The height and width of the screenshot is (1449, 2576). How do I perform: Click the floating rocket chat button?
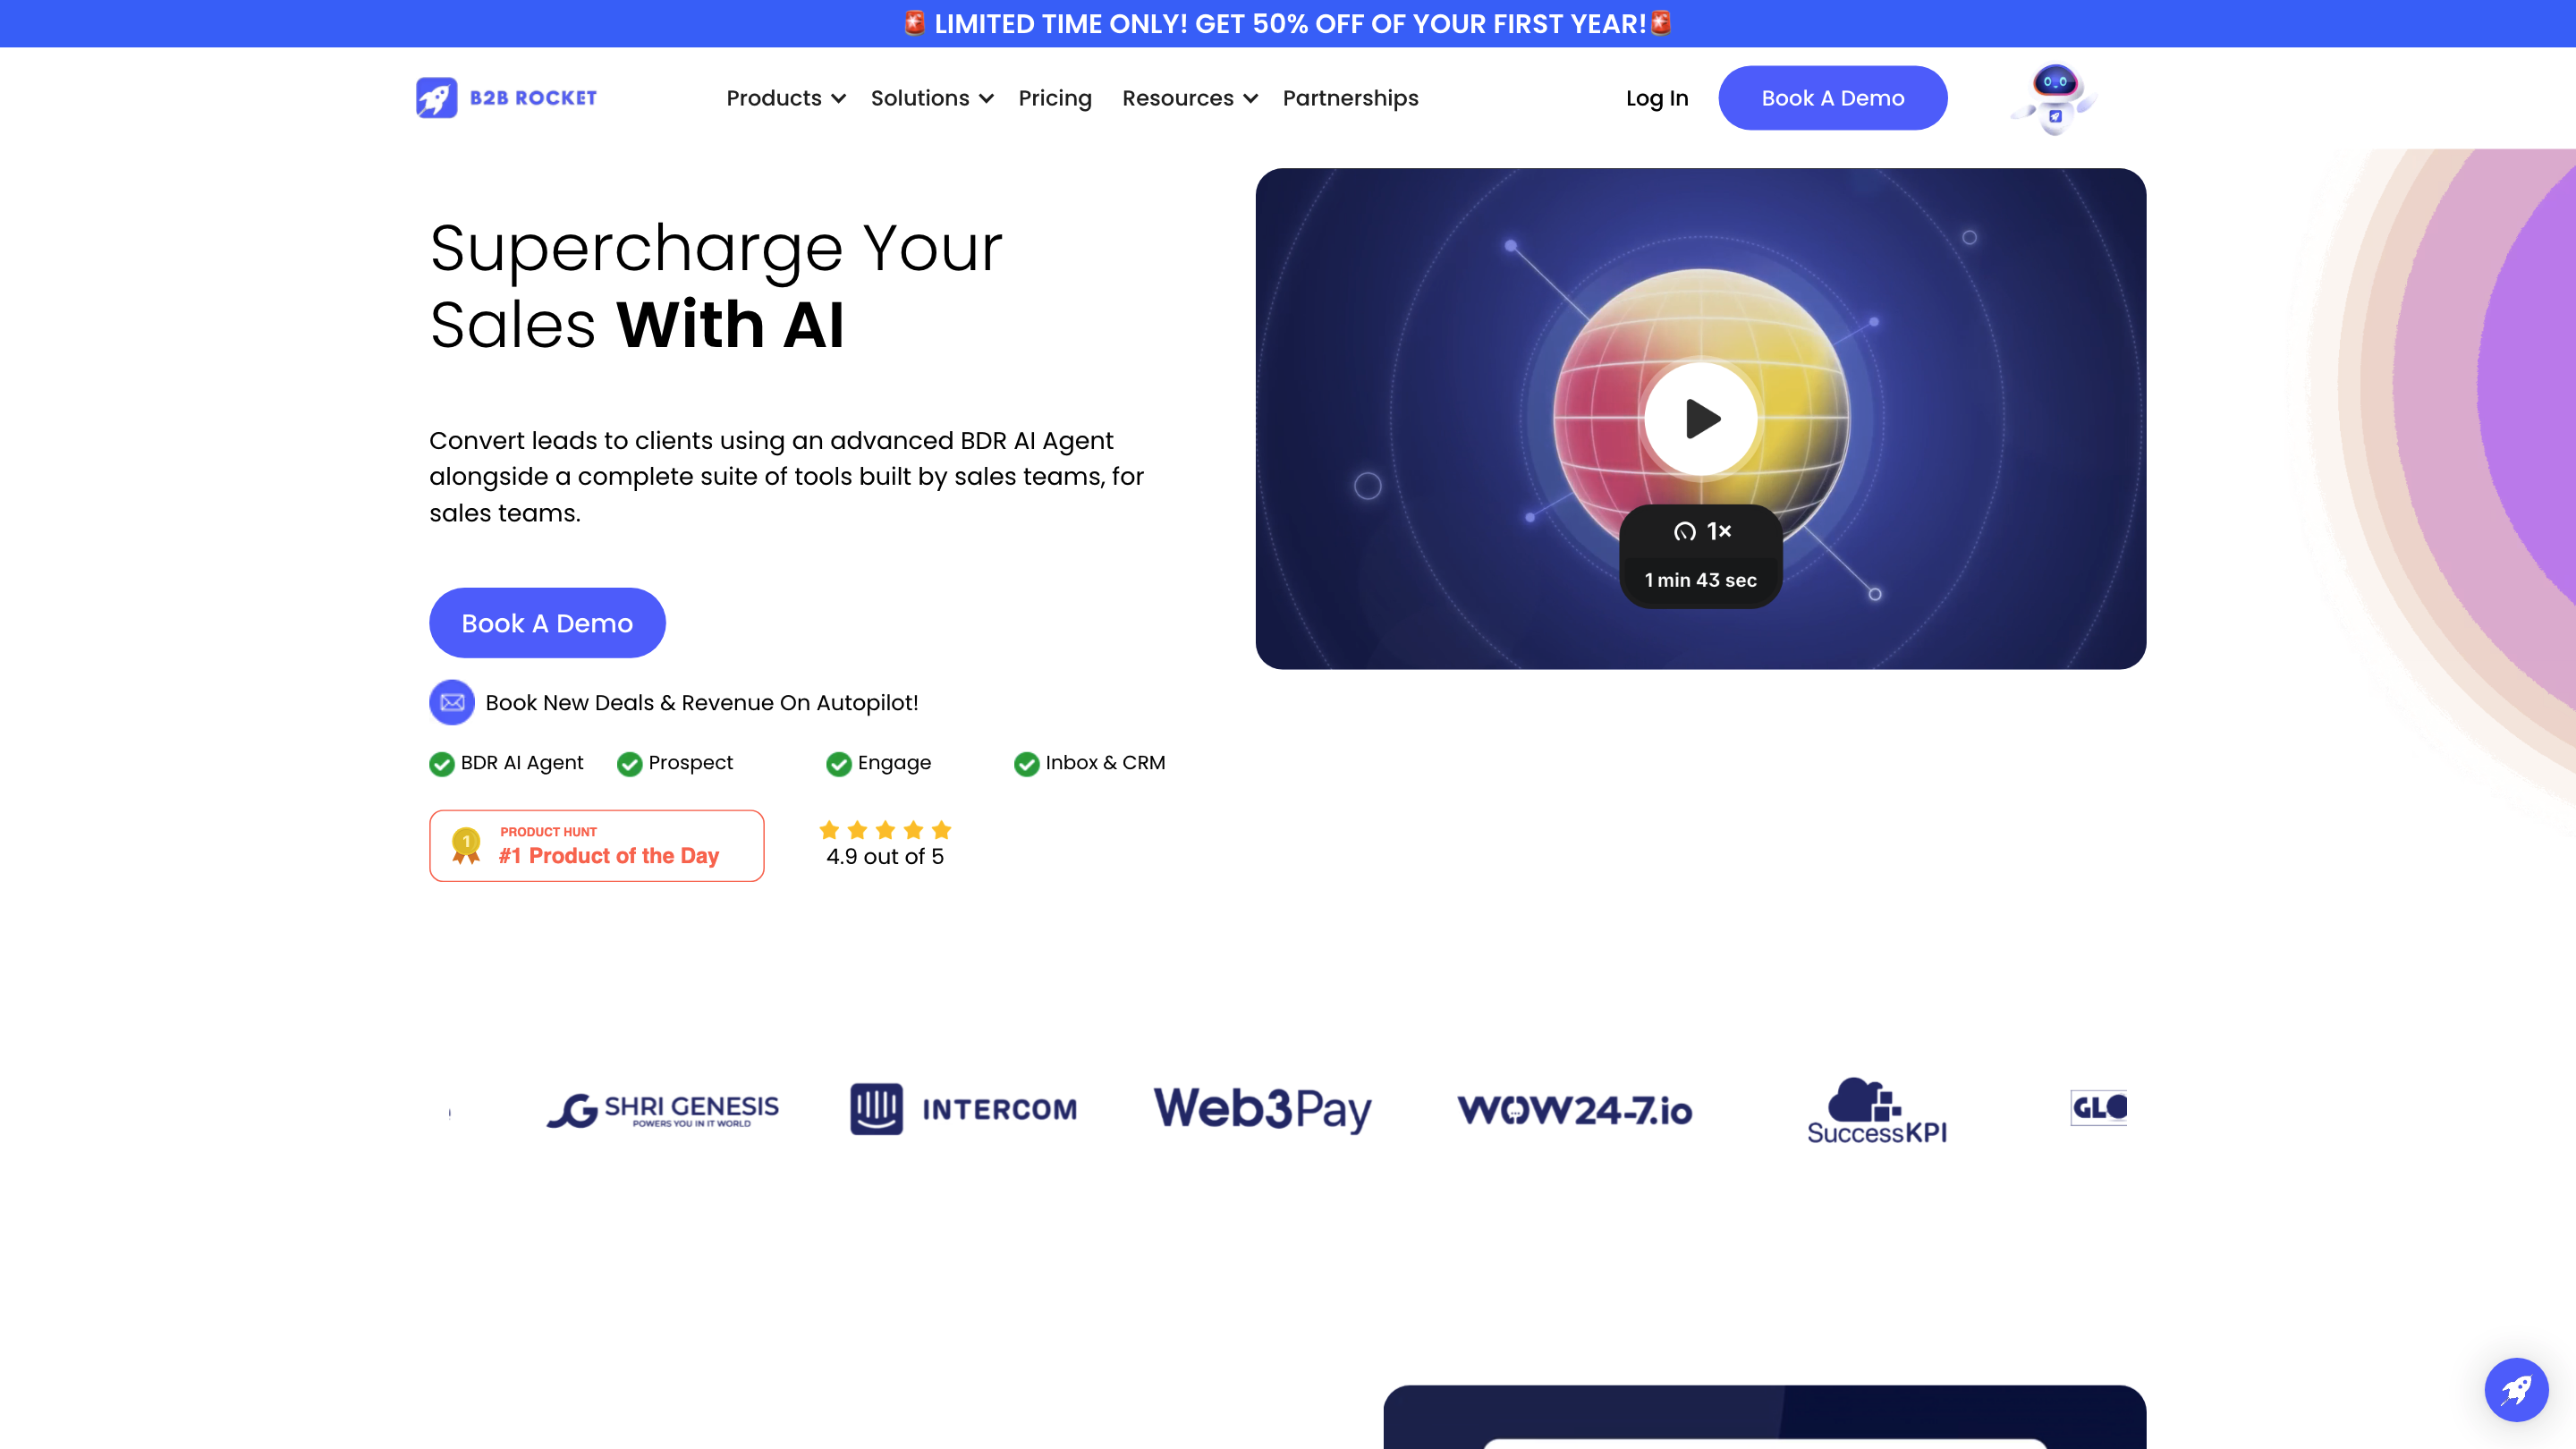2516,1389
